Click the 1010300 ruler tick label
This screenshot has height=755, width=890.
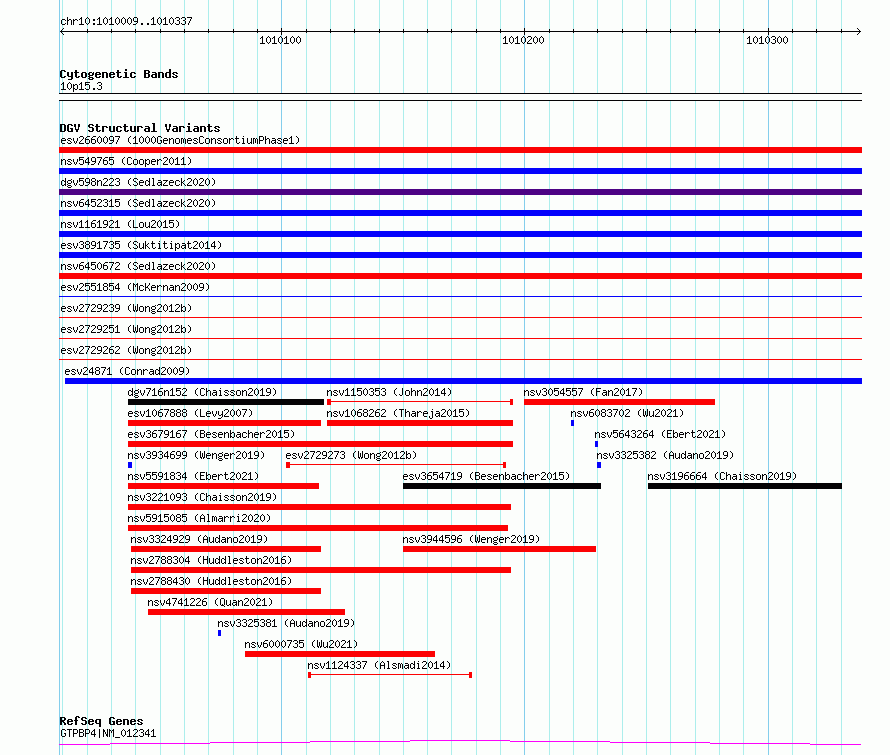(x=767, y=40)
